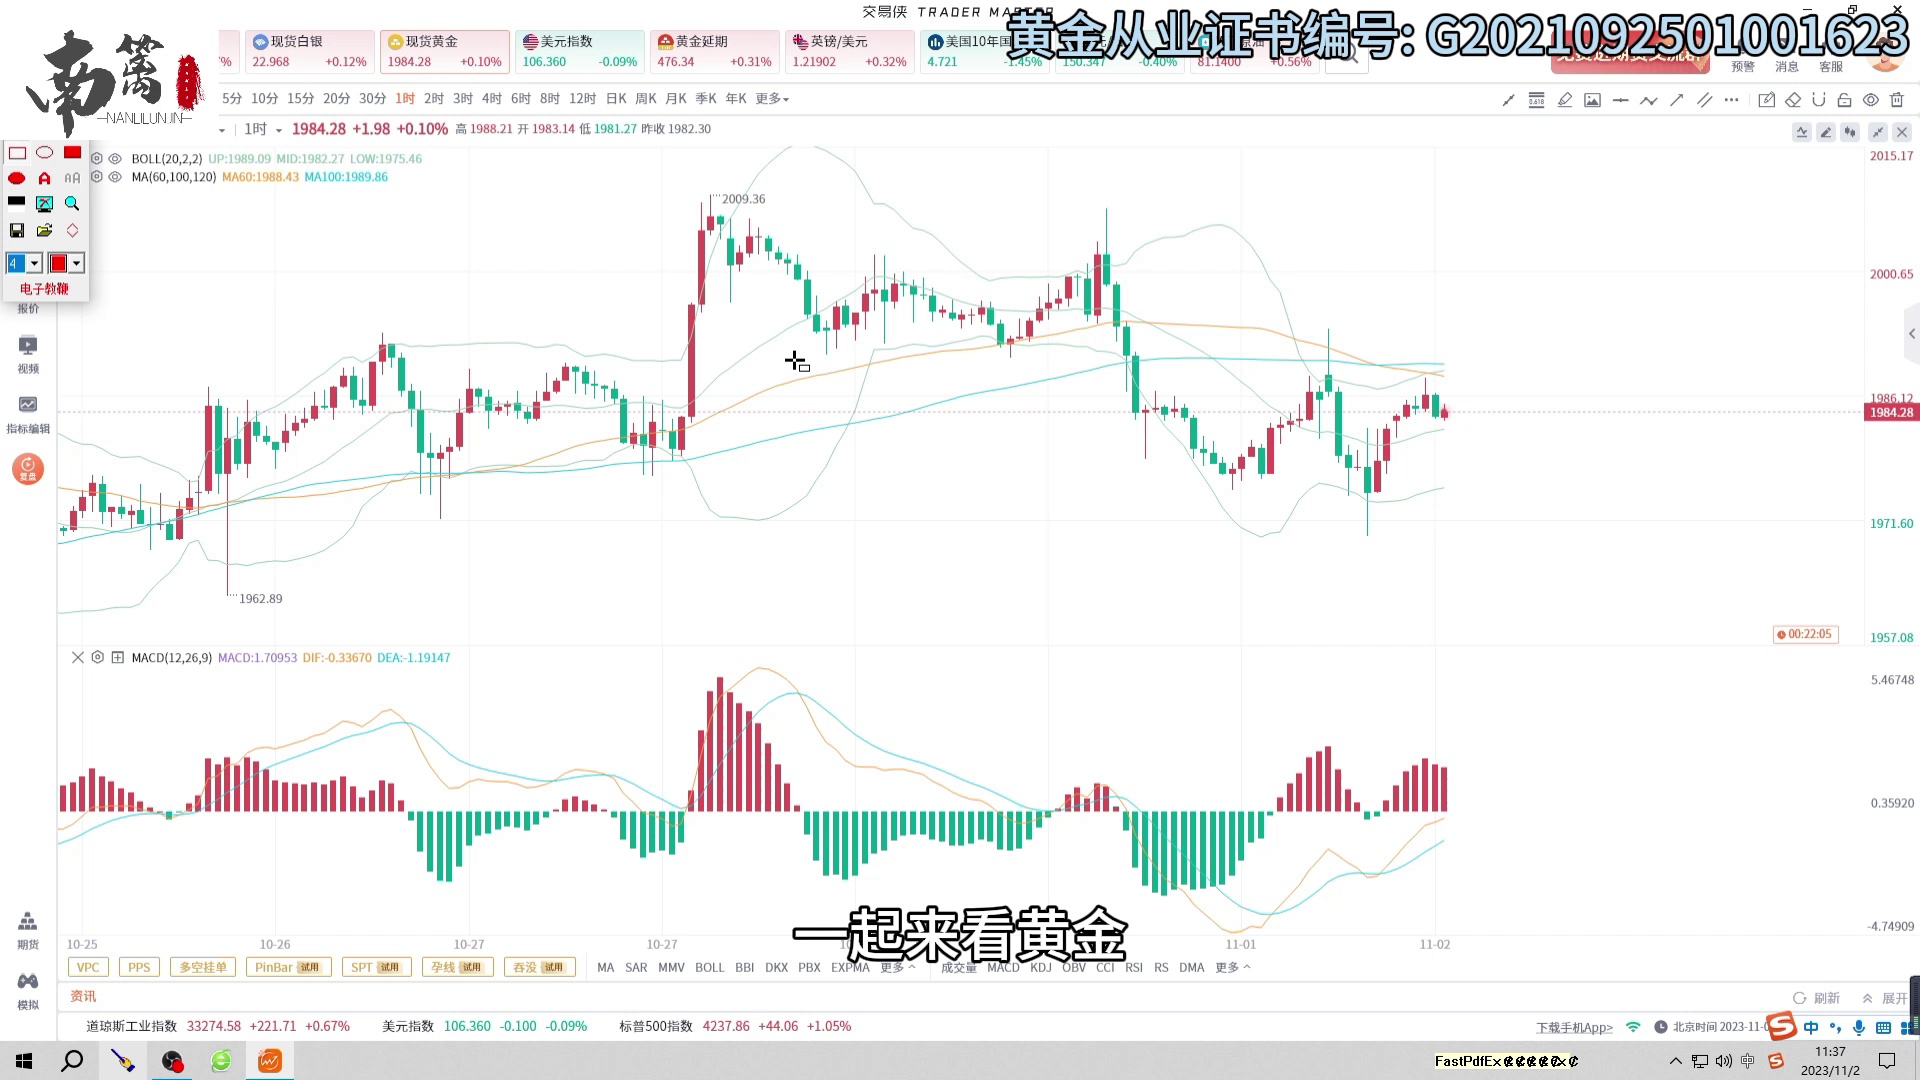Image resolution: width=1920 pixels, height=1080 pixels.
Task: Open the 美元指数 quote card
Action: point(579,51)
